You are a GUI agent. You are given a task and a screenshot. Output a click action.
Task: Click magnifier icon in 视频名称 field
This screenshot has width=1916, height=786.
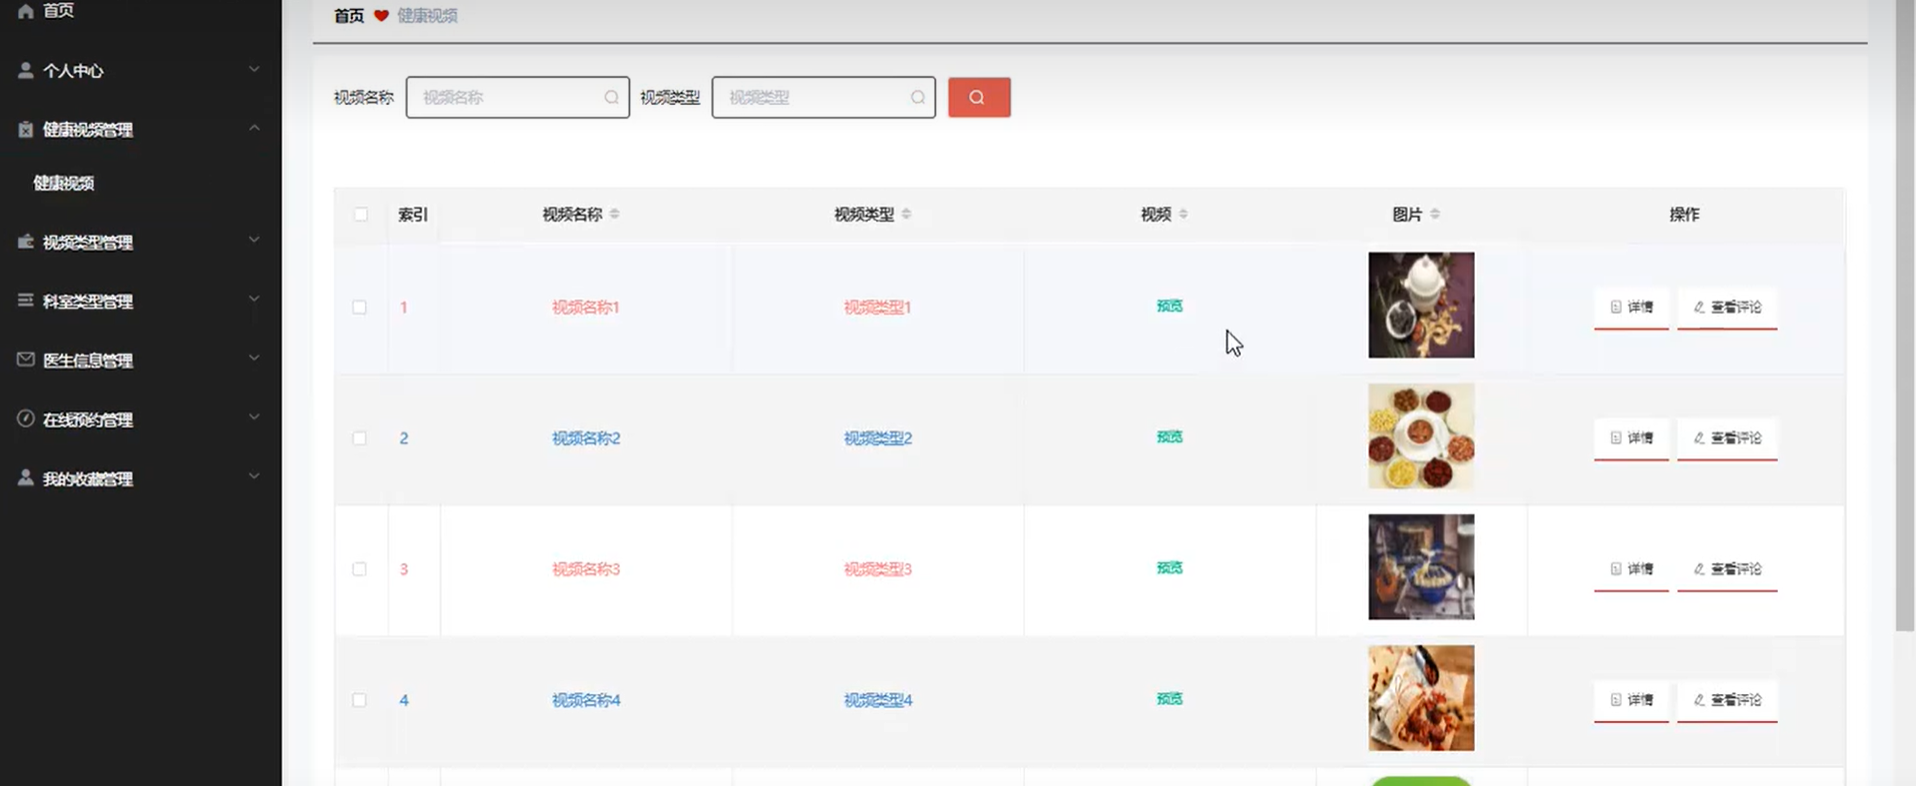(611, 97)
